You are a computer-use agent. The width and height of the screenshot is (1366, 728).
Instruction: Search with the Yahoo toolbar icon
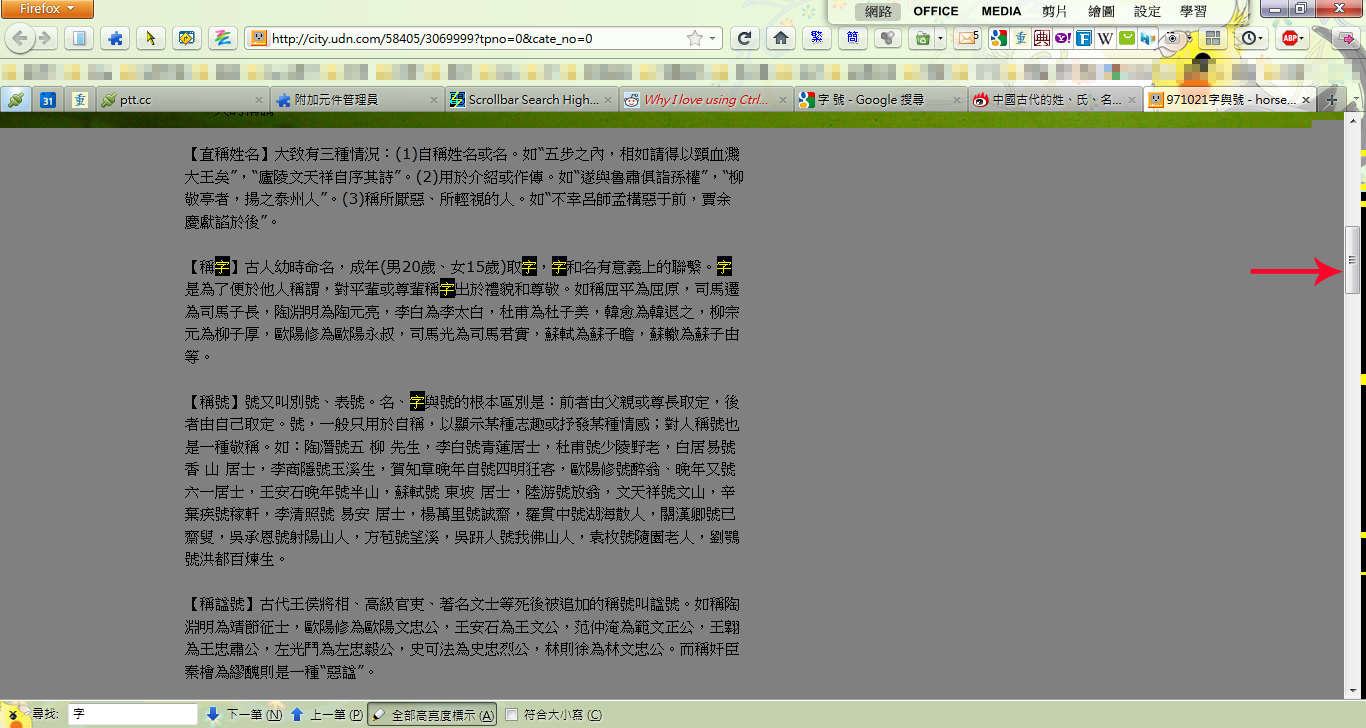1063,39
